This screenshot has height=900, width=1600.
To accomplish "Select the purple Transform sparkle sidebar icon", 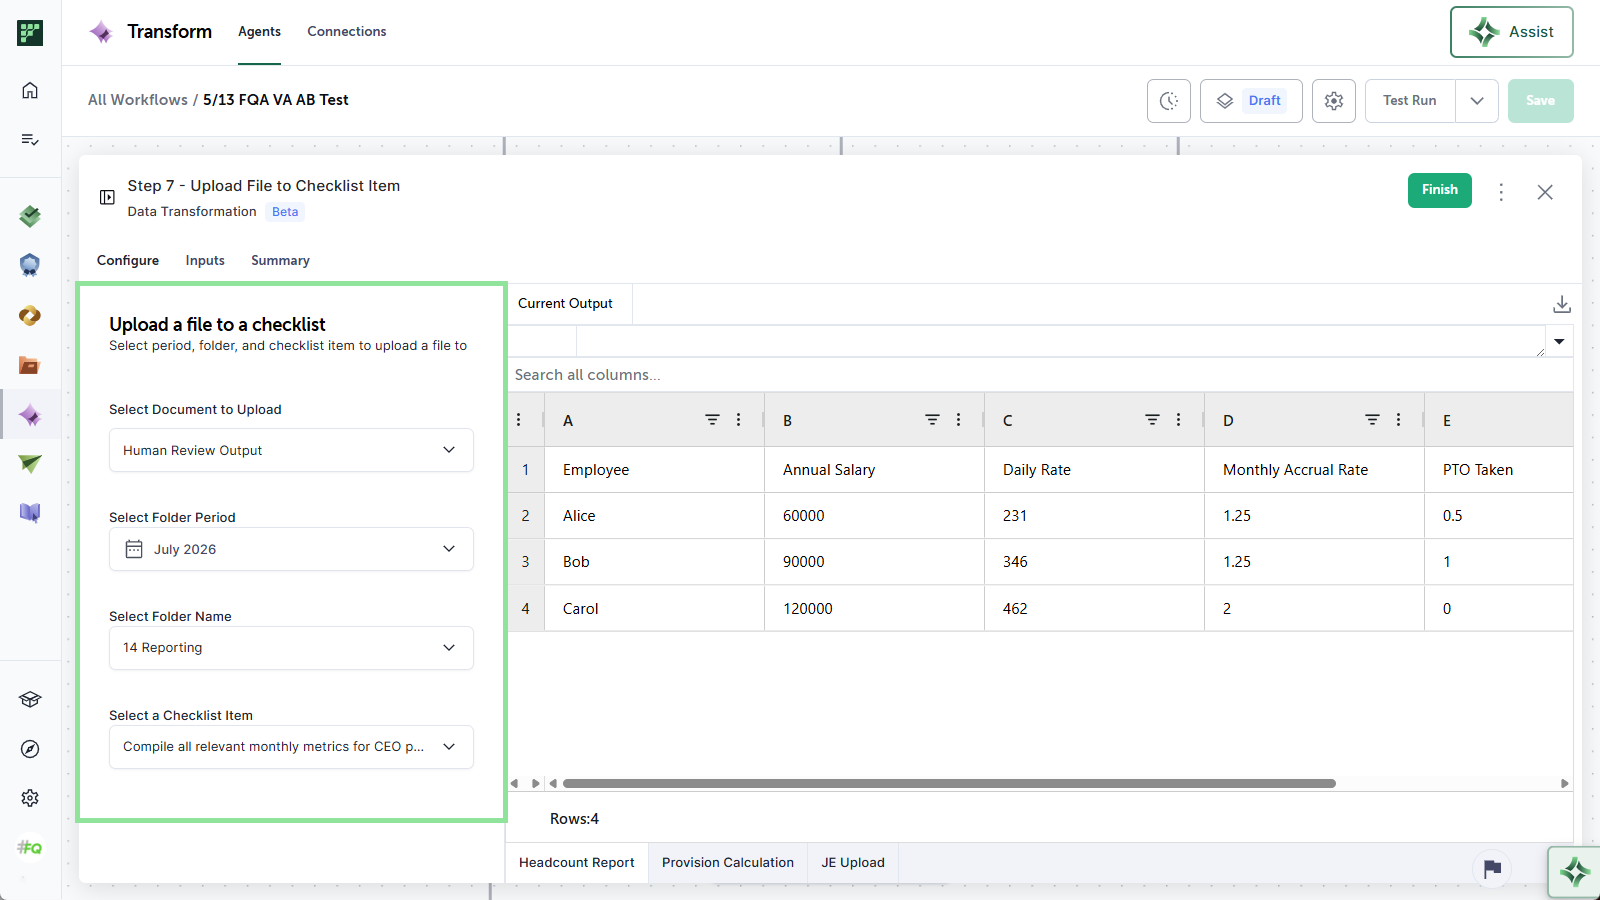I will [x=30, y=415].
